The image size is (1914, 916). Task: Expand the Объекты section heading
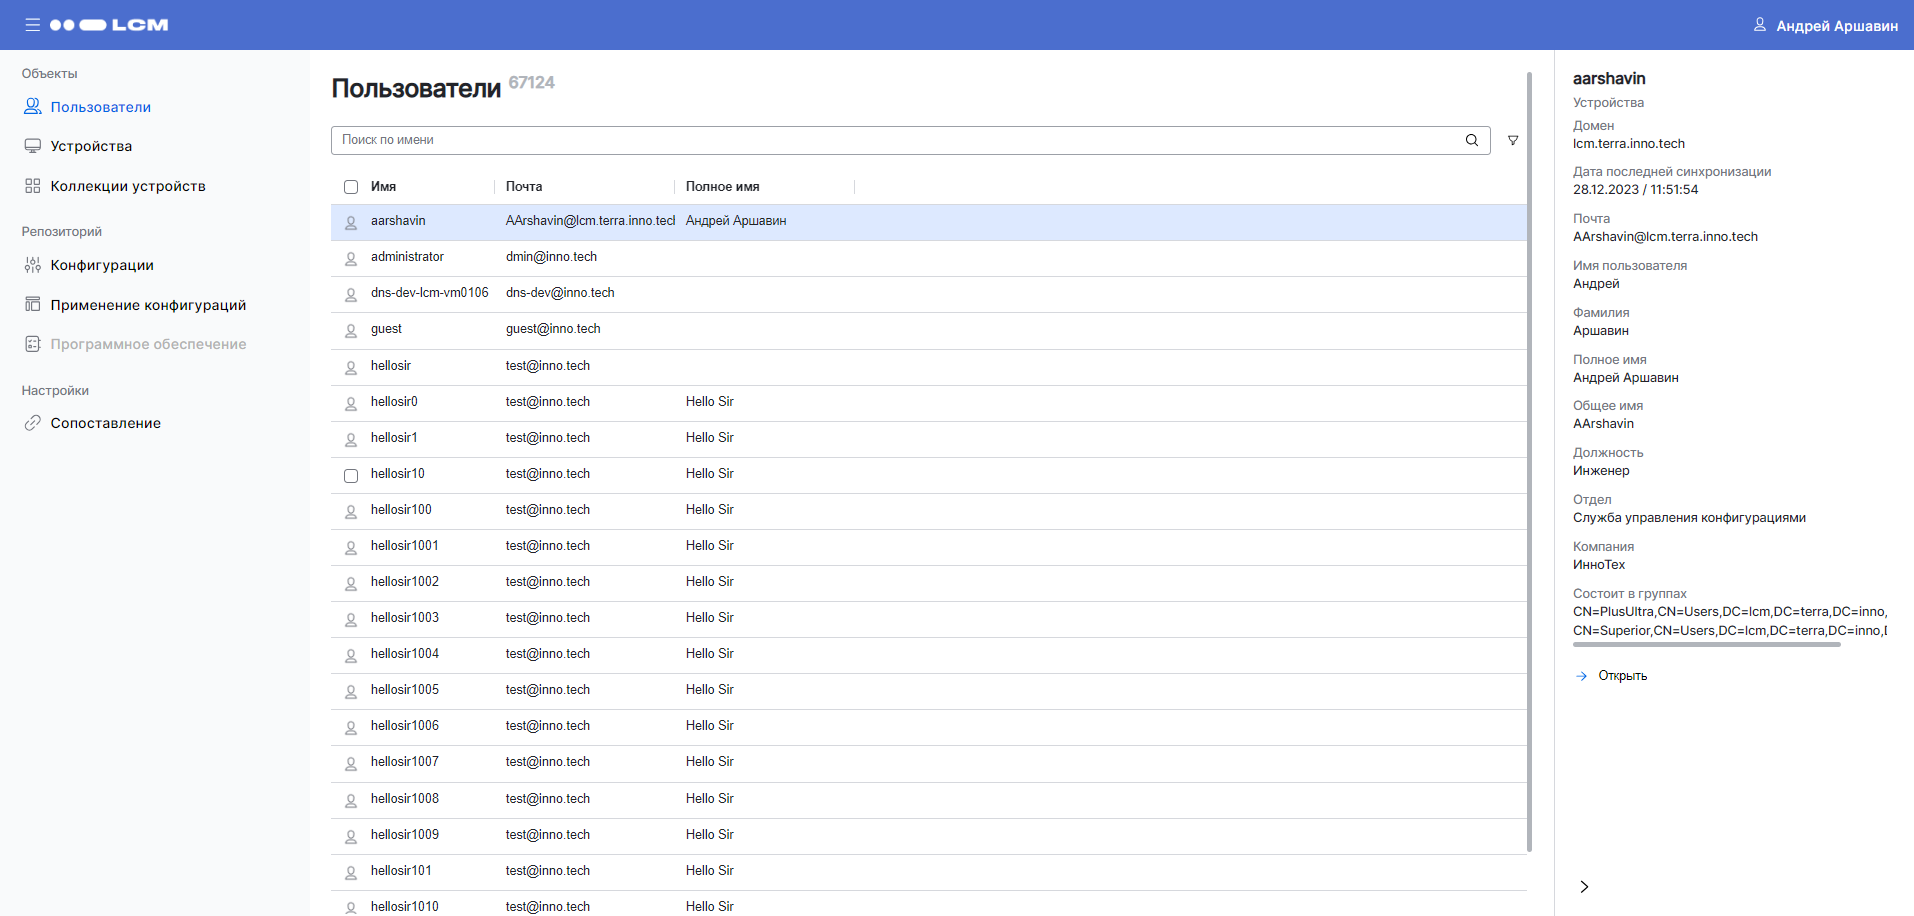pos(47,73)
